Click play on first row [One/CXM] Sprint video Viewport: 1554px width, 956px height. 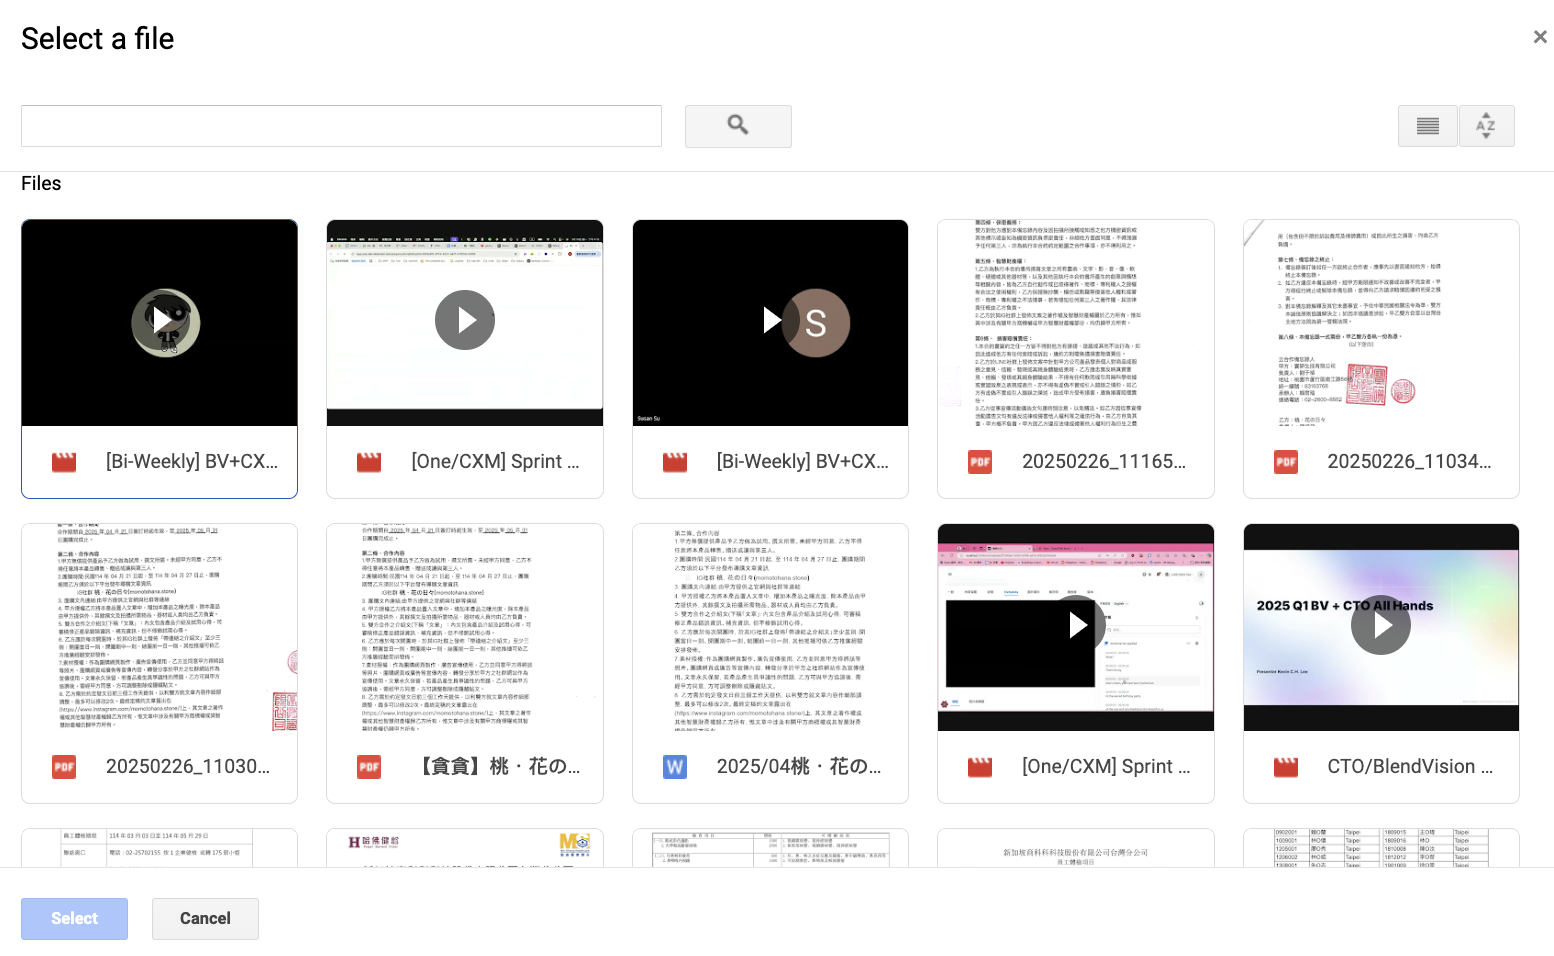click(465, 320)
